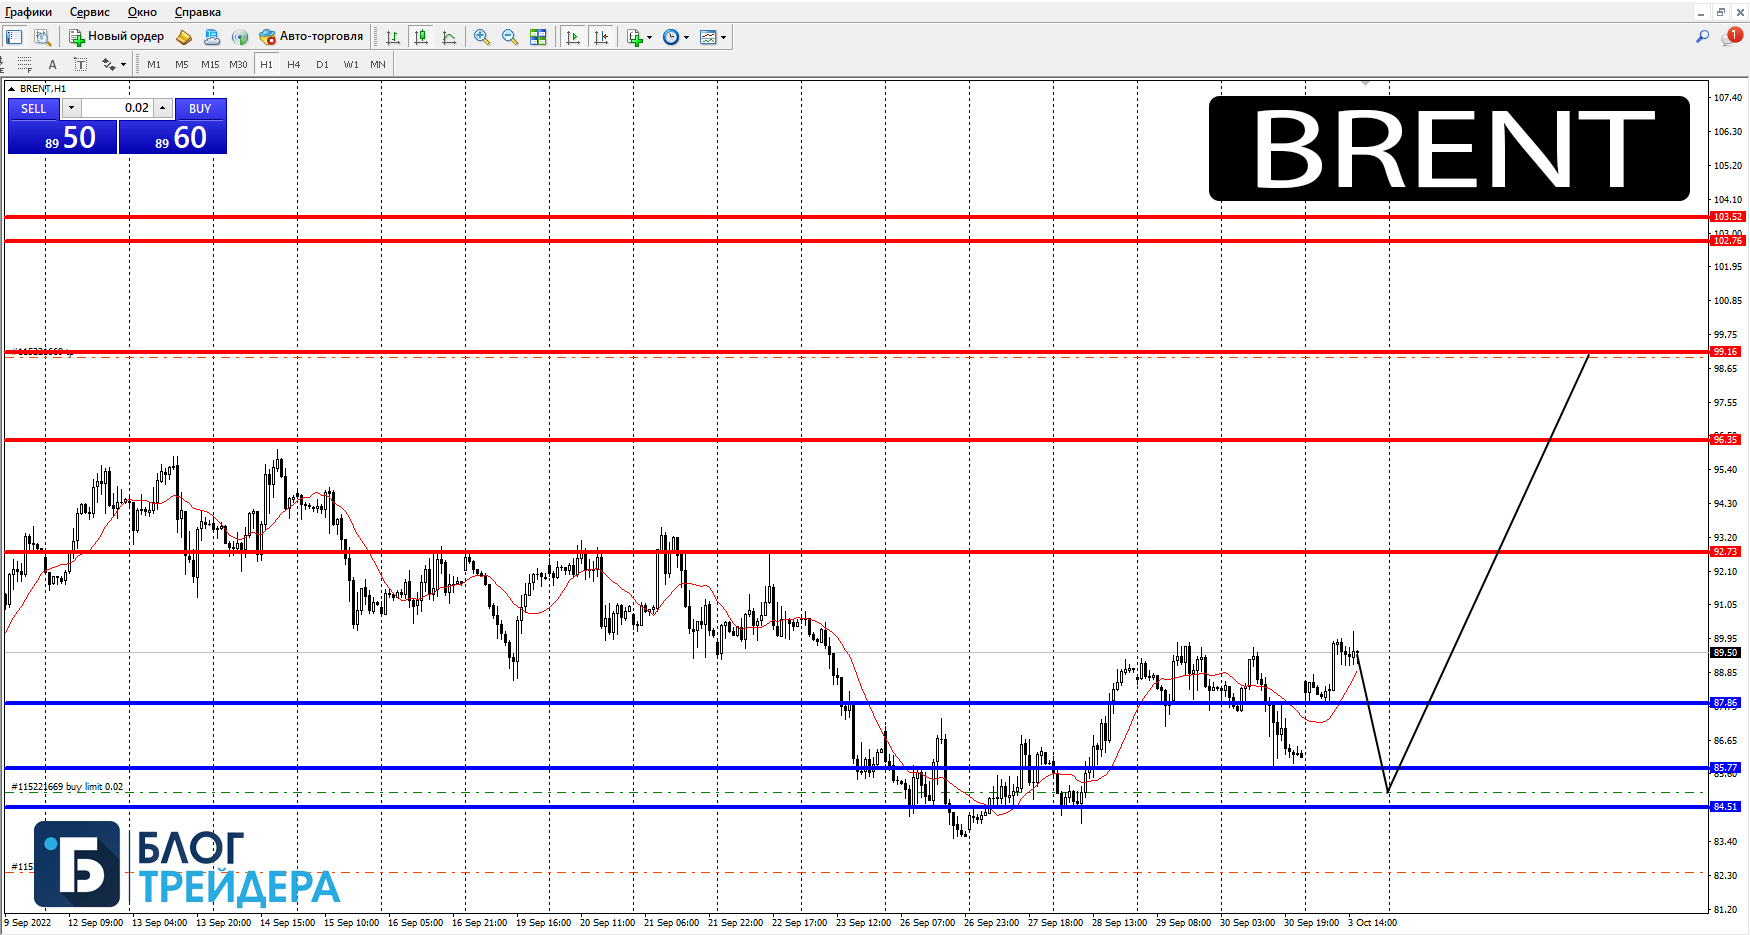Open the Terminal panel icon

[14, 37]
